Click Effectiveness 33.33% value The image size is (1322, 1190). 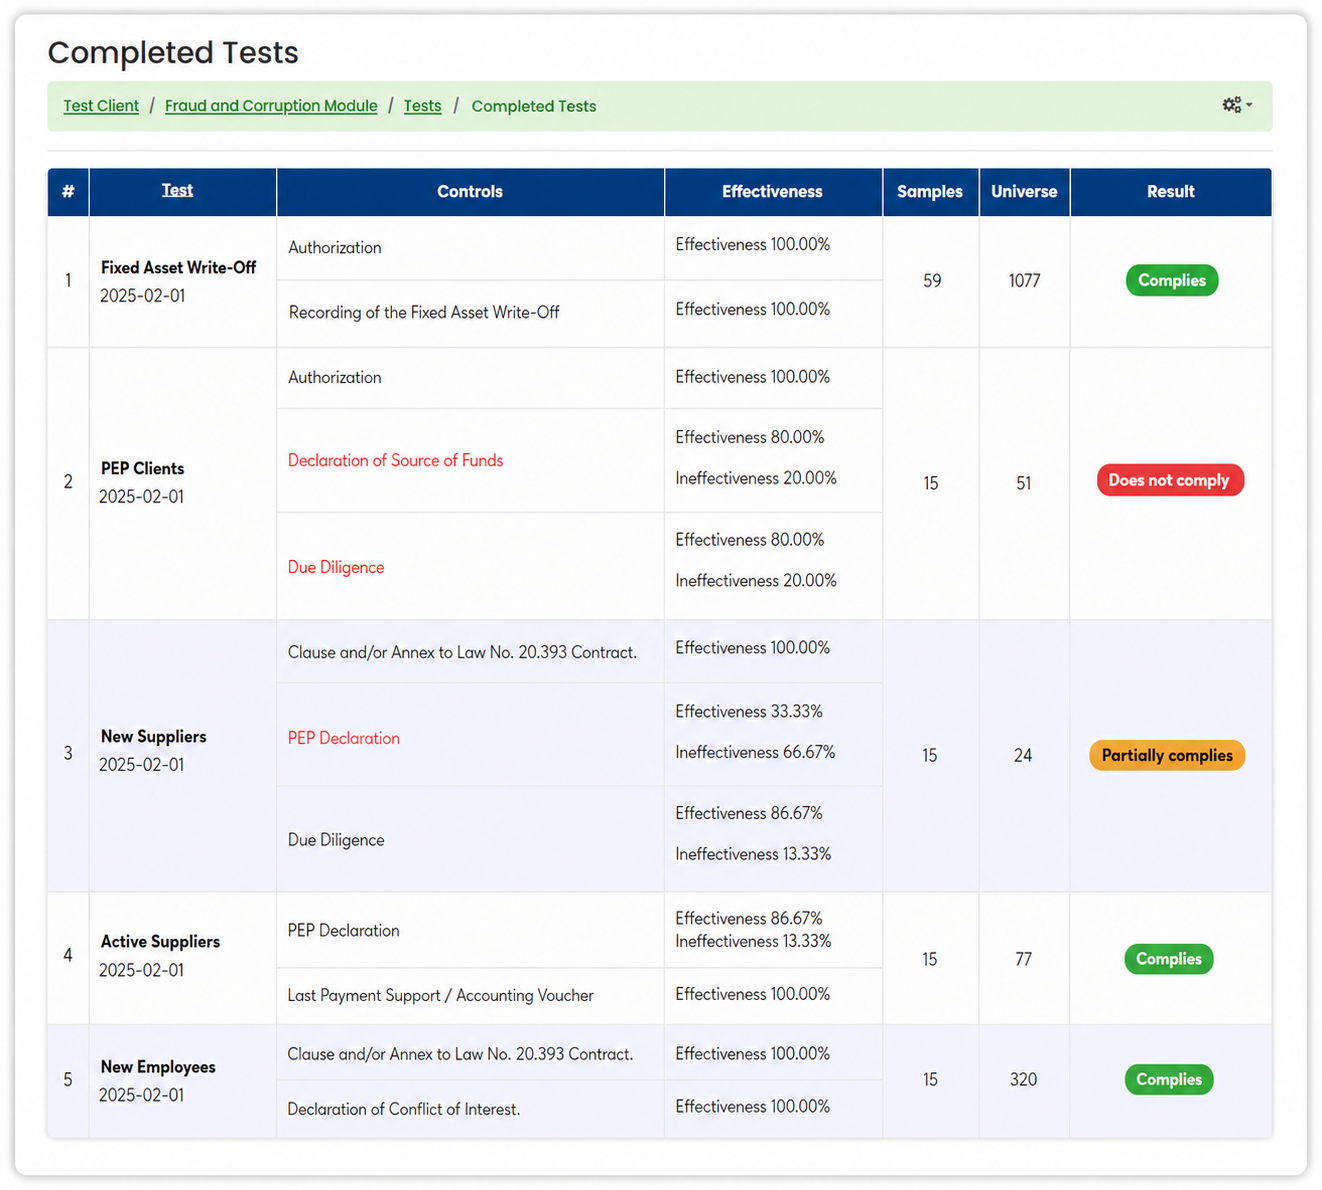click(749, 711)
